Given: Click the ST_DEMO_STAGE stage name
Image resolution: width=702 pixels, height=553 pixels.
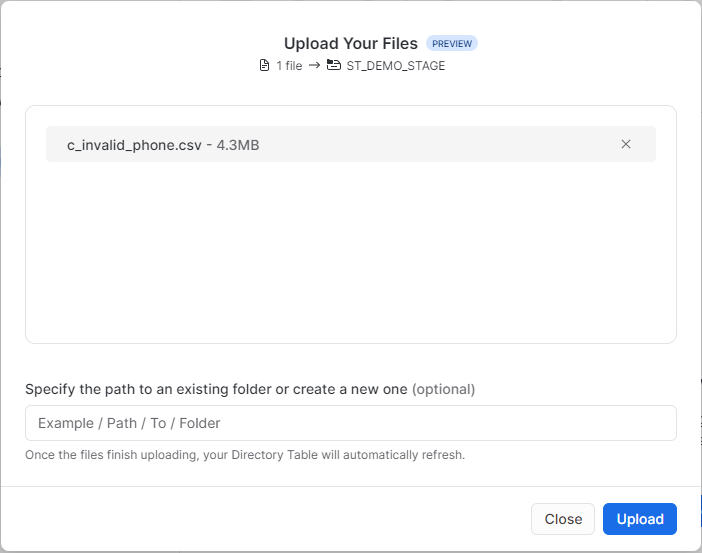Looking at the screenshot, I should tap(395, 66).
